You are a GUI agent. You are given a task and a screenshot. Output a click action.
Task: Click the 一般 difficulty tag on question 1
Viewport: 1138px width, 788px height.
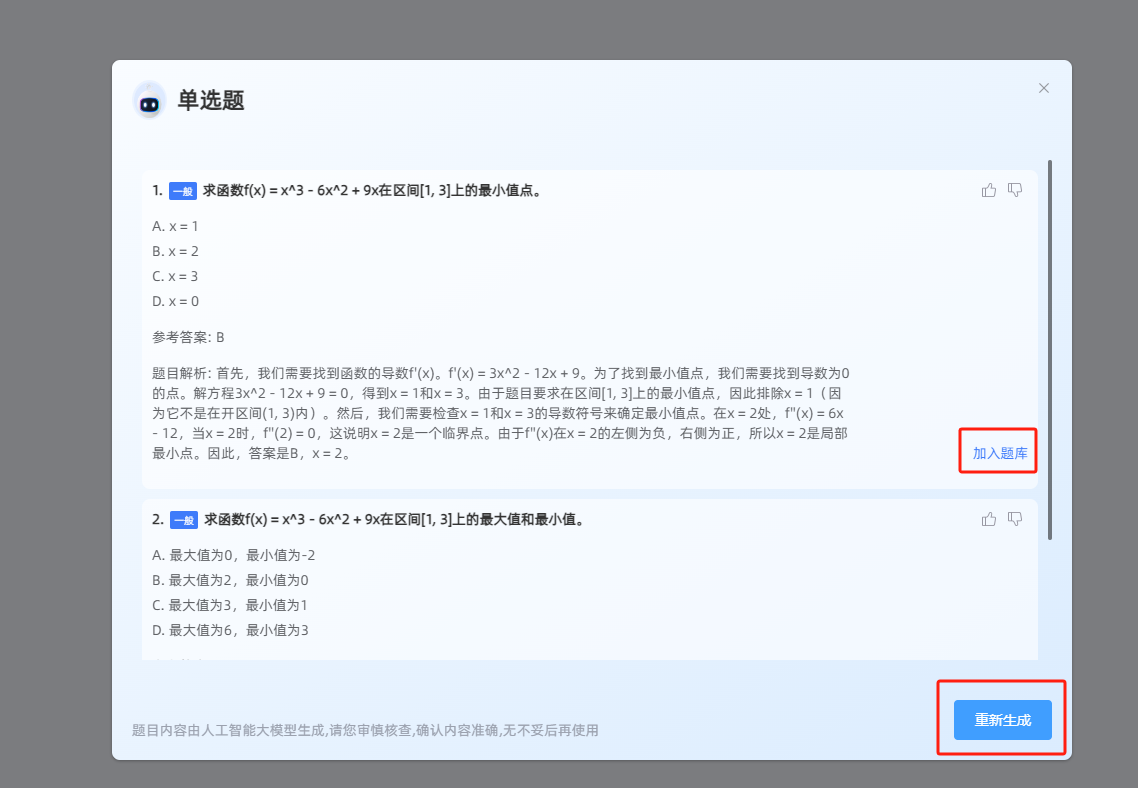point(183,191)
